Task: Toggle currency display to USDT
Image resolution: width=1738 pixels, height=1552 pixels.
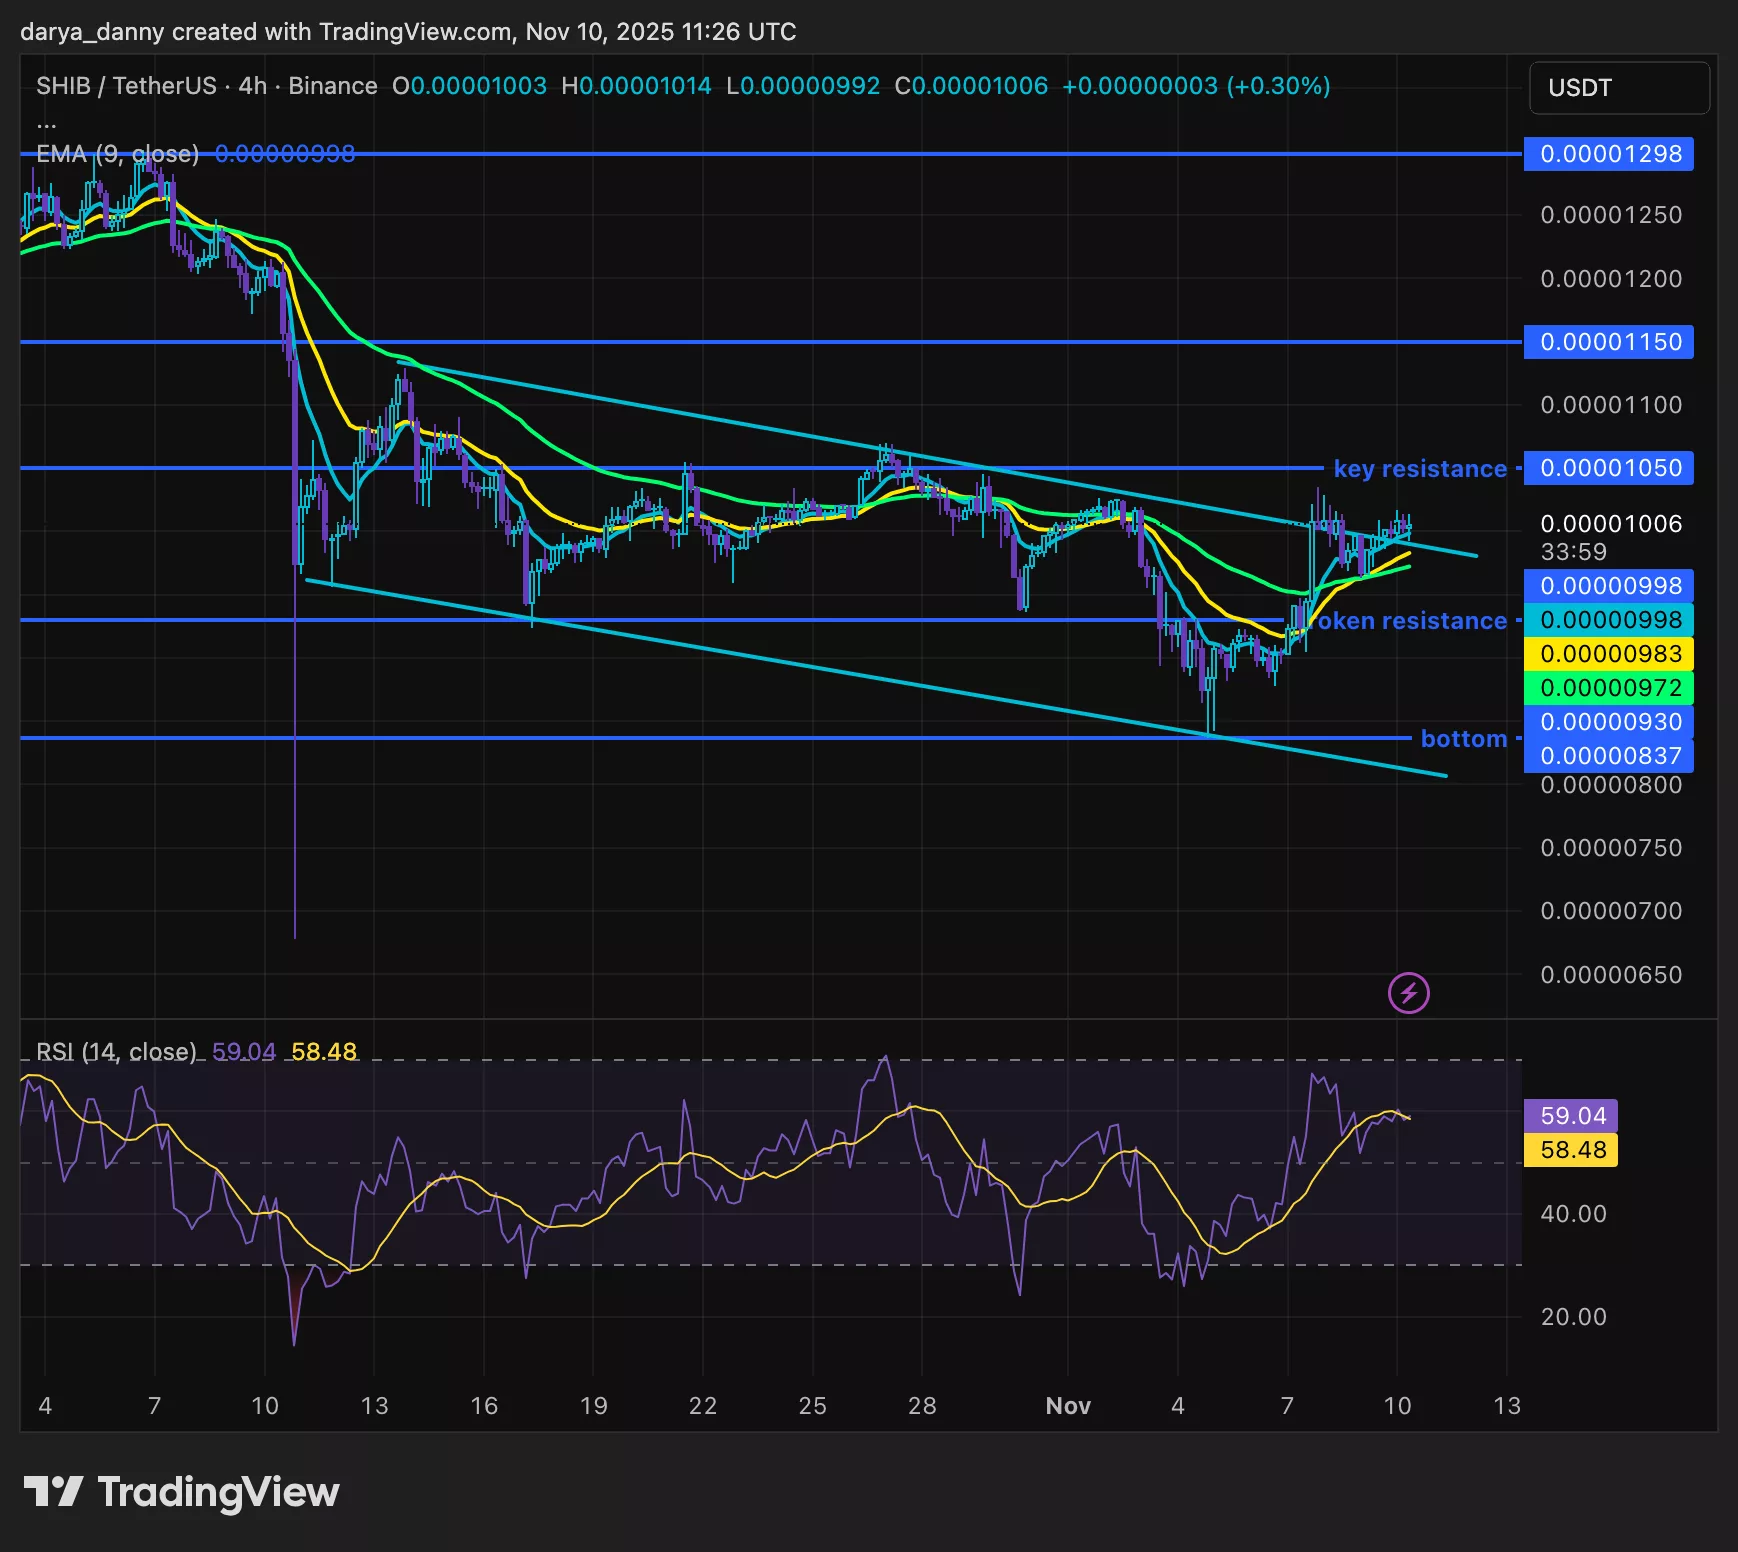Action: coord(1619,88)
